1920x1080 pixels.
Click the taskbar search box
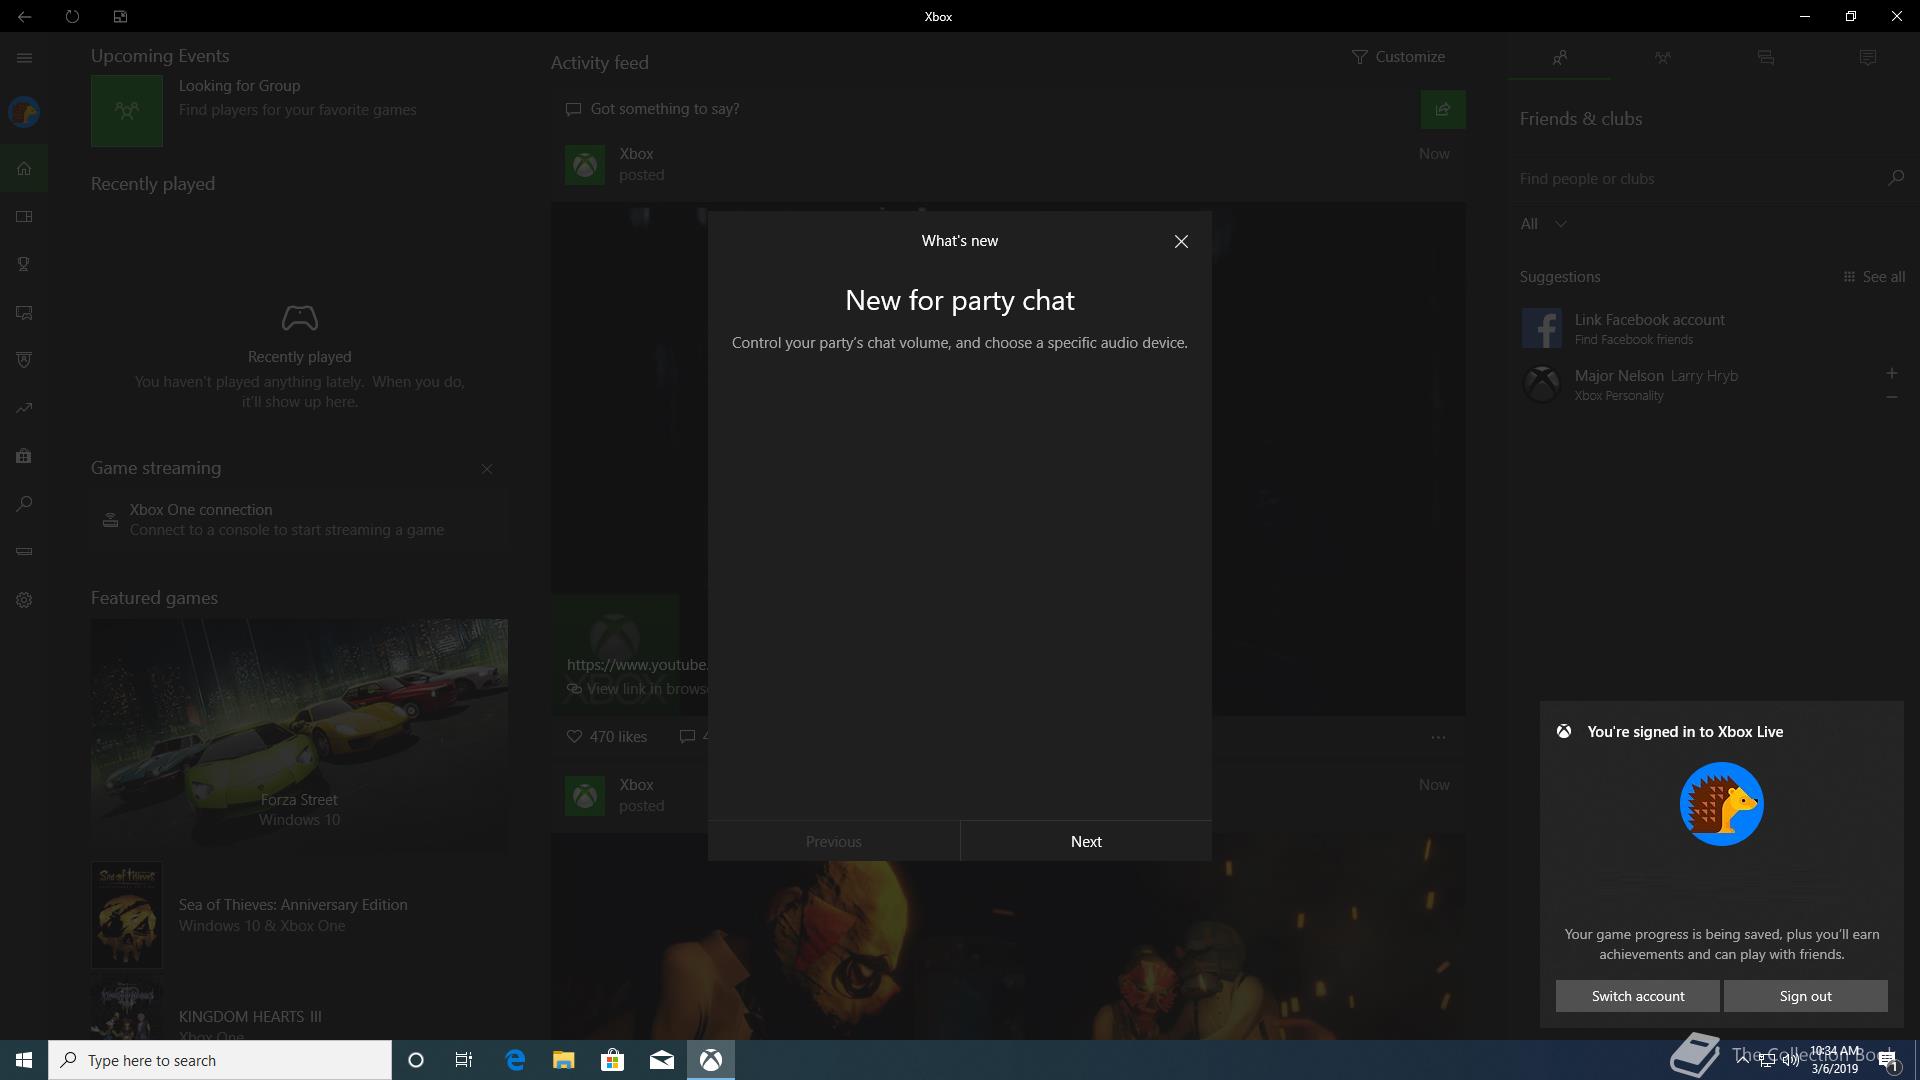pyautogui.click(x=220, y=1060)
